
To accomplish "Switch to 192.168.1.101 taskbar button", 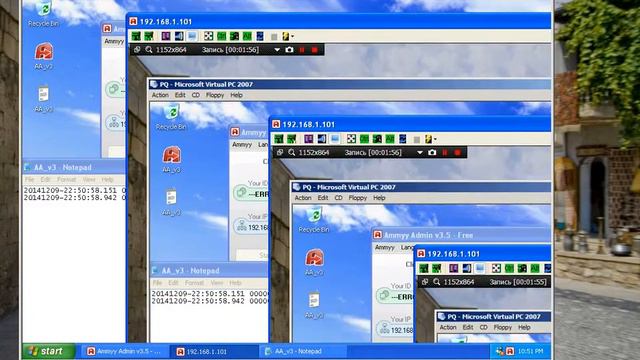I will (214, 351).
